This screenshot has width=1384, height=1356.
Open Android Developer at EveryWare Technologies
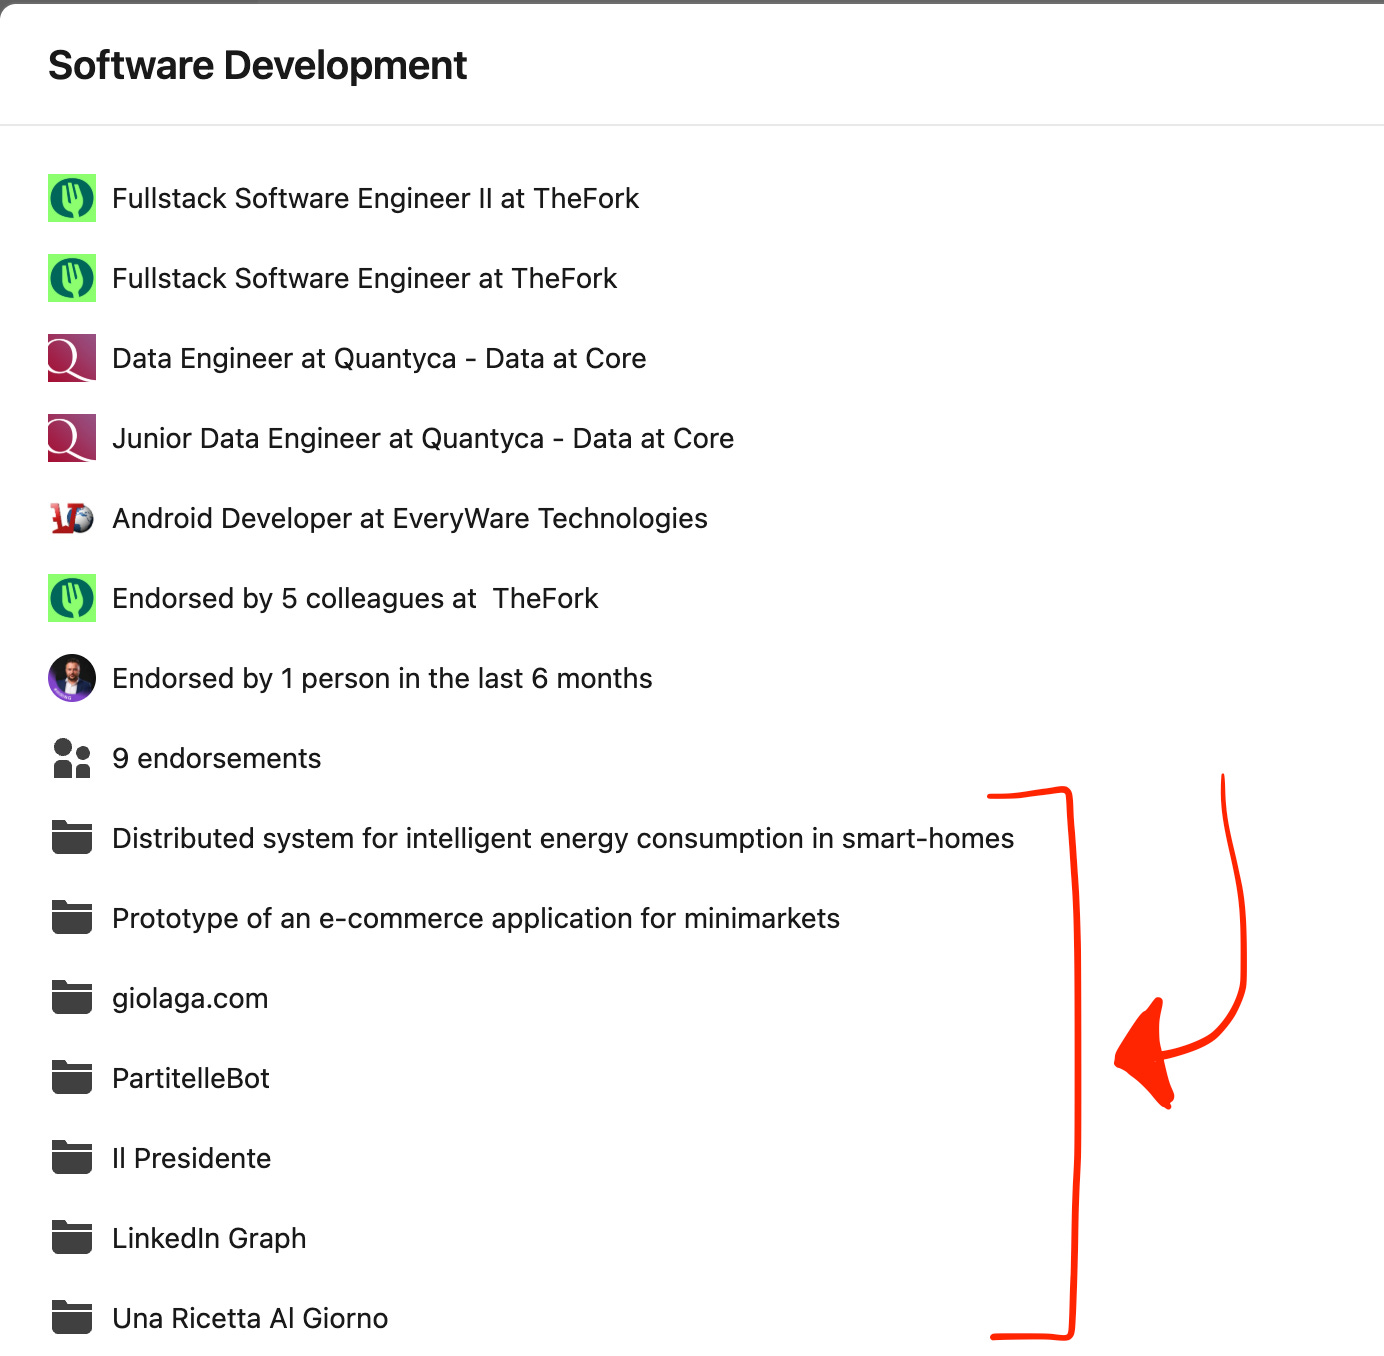click(x=410, y=518)
